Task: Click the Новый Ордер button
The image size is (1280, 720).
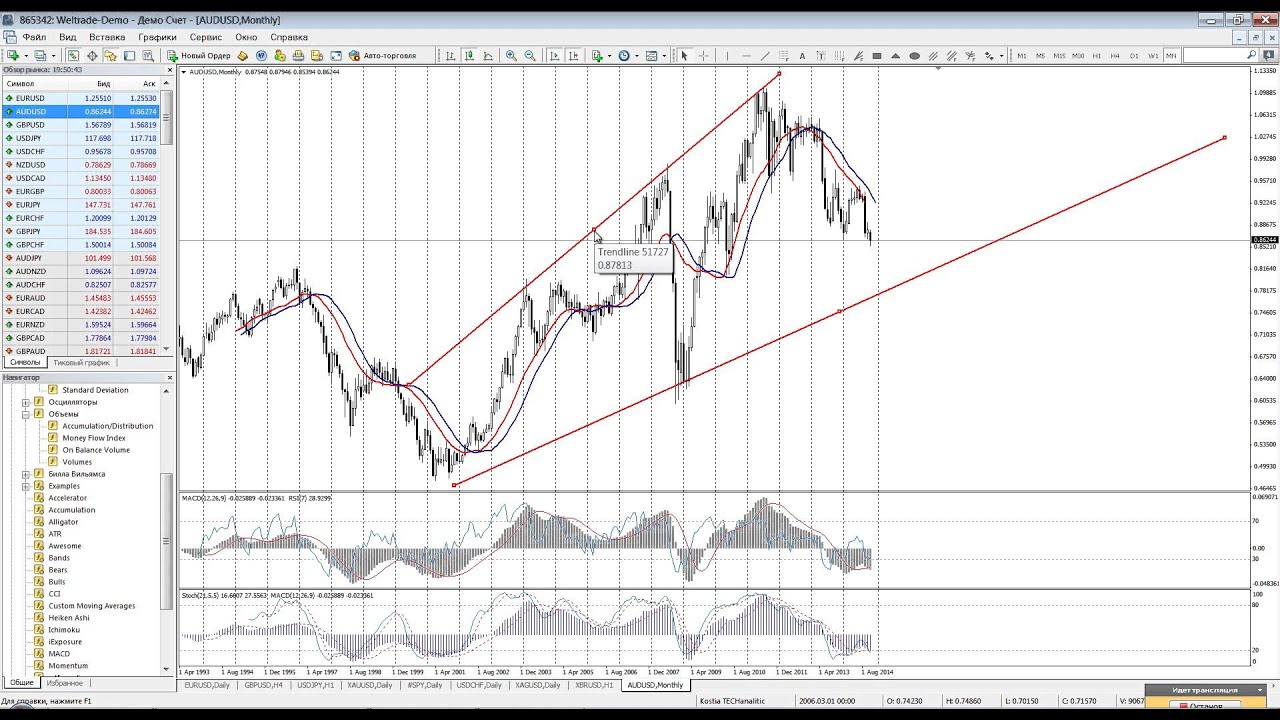Action: coord(199,56)
